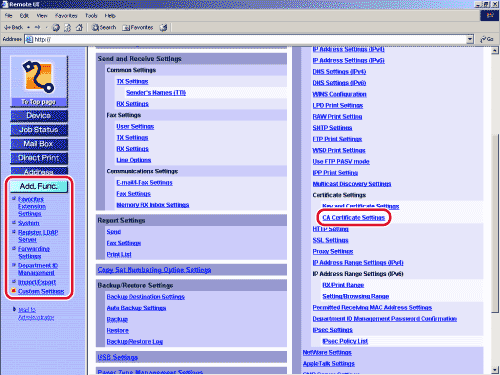The image size is (500, 375).
Task: Open Favorites from the toolbar
Action: (138, 27)
